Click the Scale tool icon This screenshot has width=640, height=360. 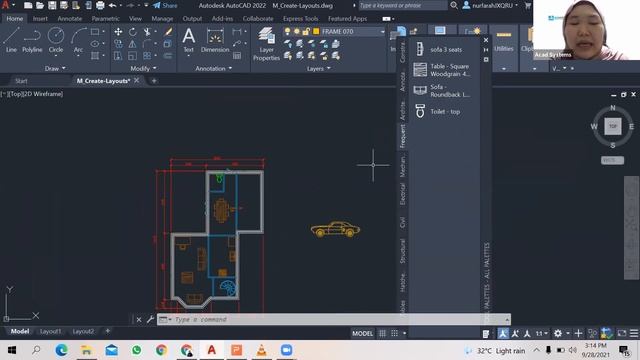(x=133, y=56)
